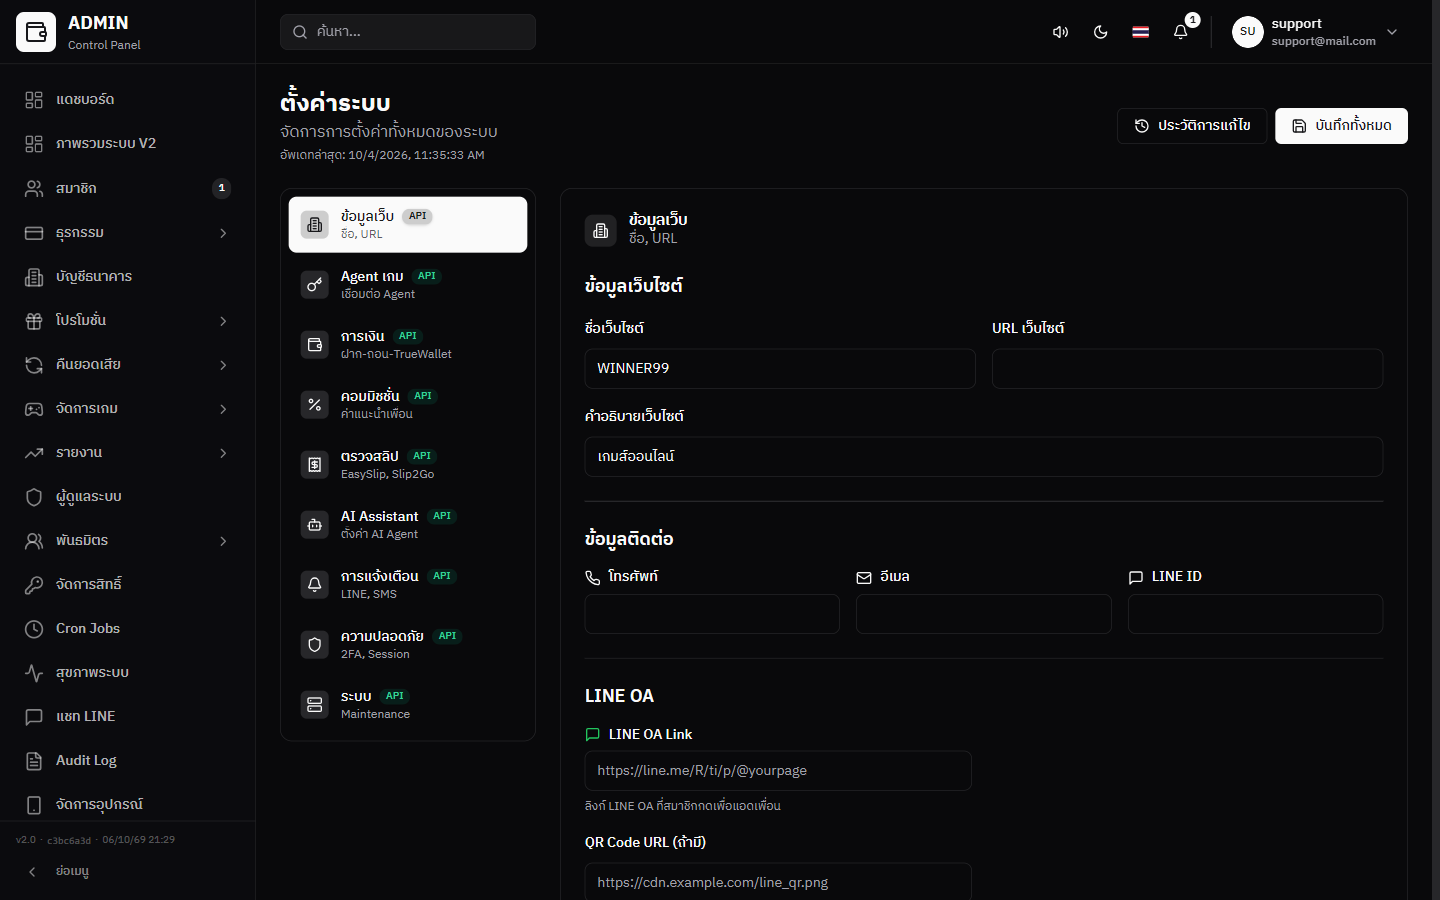The height and width of the screenshot is (900, 1440).
Task: Toggle the sound speaker icon in header
Action: coord(1060,32)
